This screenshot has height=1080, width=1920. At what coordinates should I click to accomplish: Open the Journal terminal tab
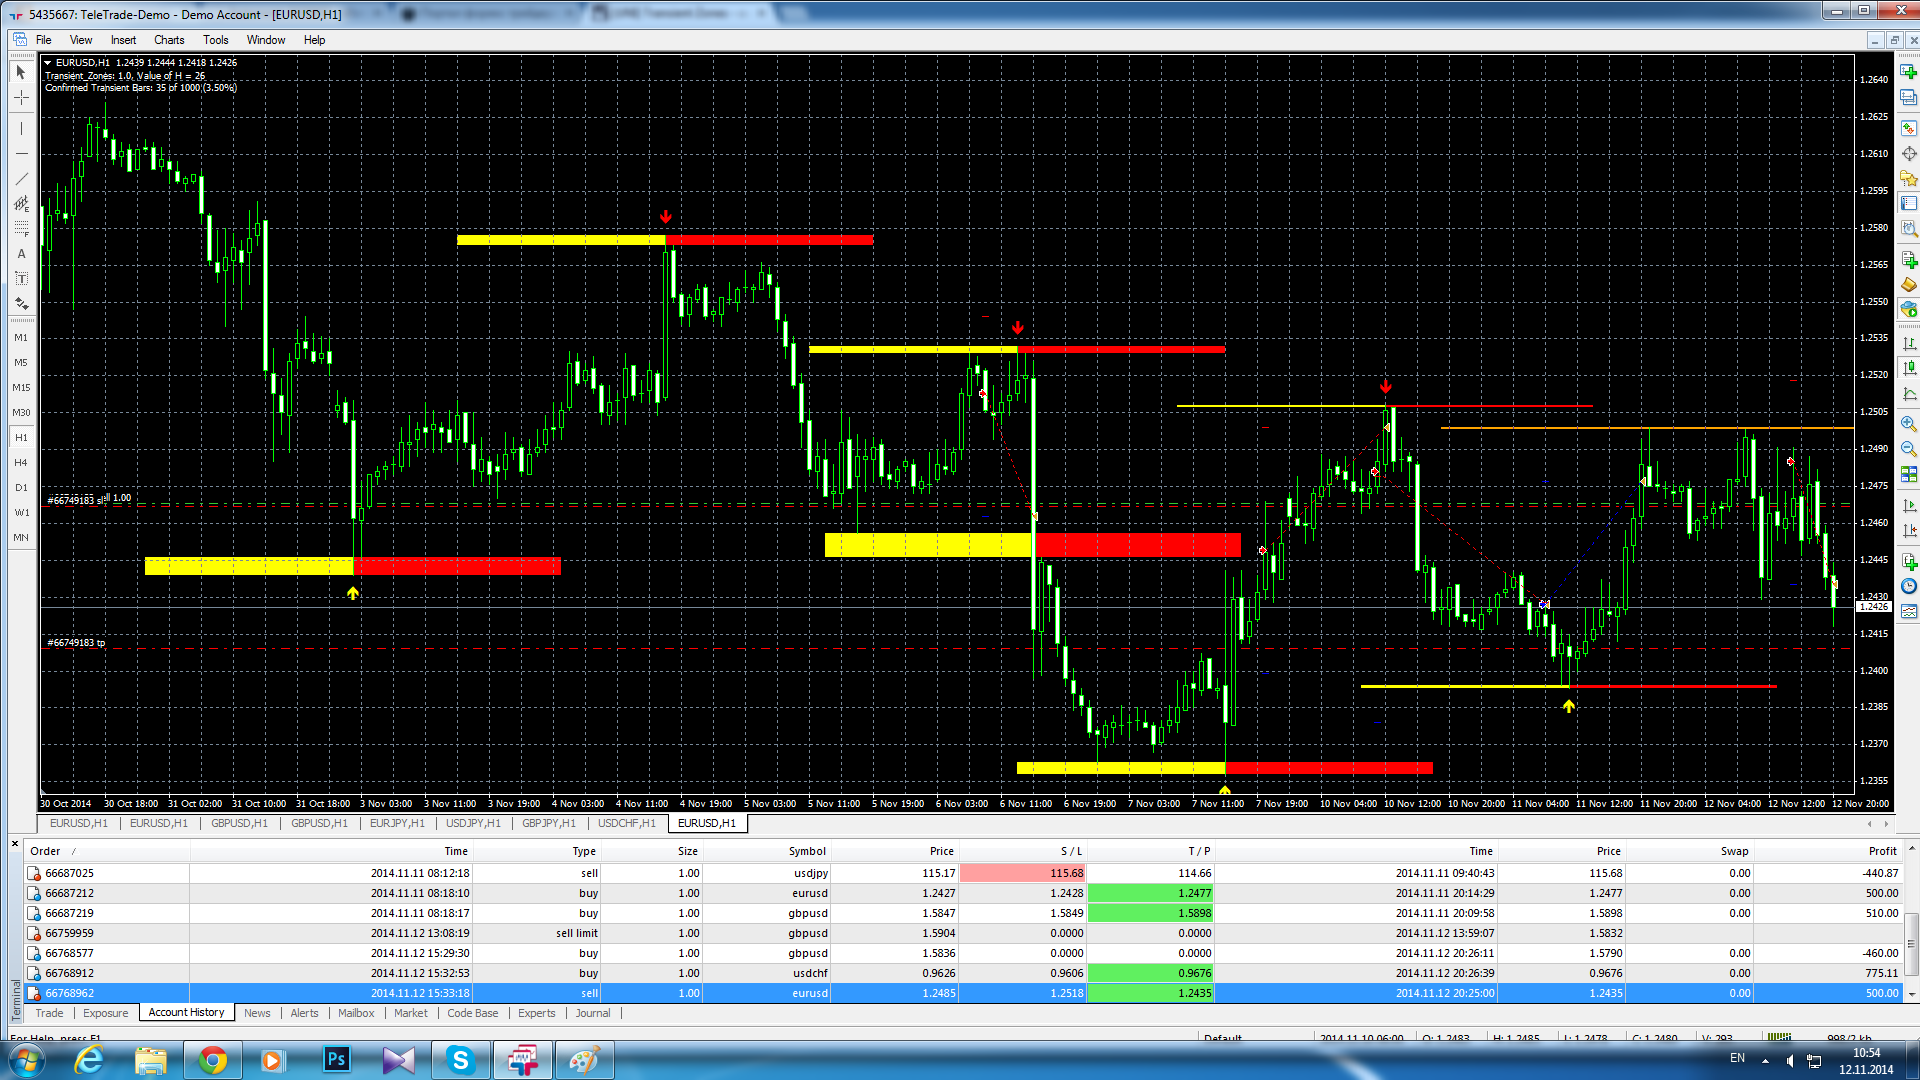593,1013
